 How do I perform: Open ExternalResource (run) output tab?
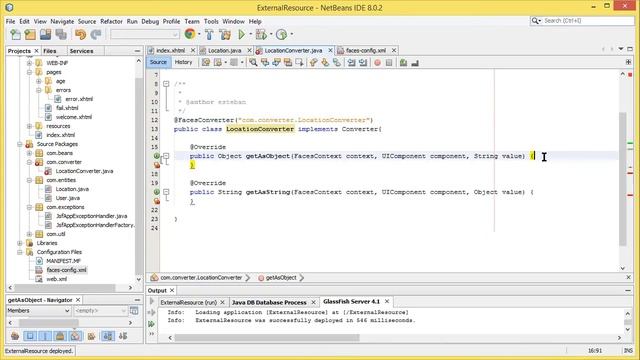point(188,302)
